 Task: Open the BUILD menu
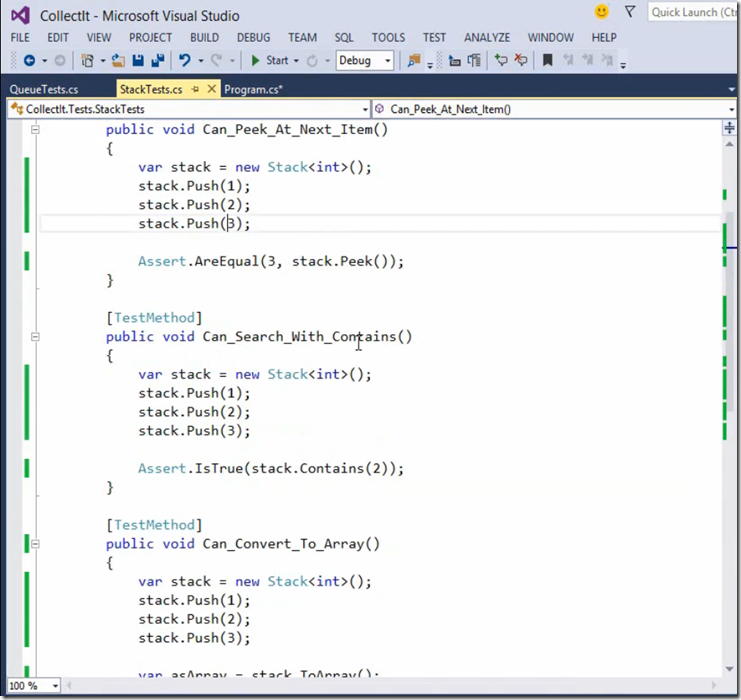[x=204, y=37]
